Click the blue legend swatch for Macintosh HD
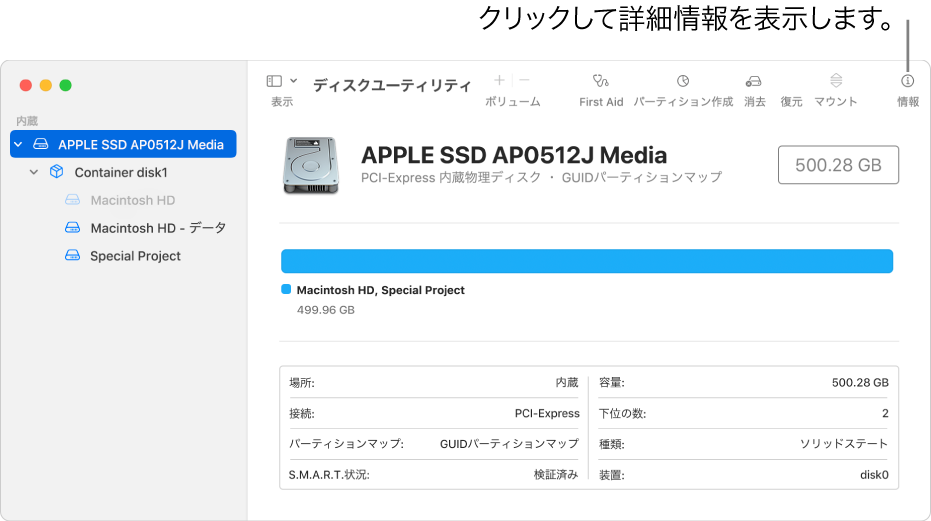The height and width of the screenshot is (521, 931). [286, 289]
